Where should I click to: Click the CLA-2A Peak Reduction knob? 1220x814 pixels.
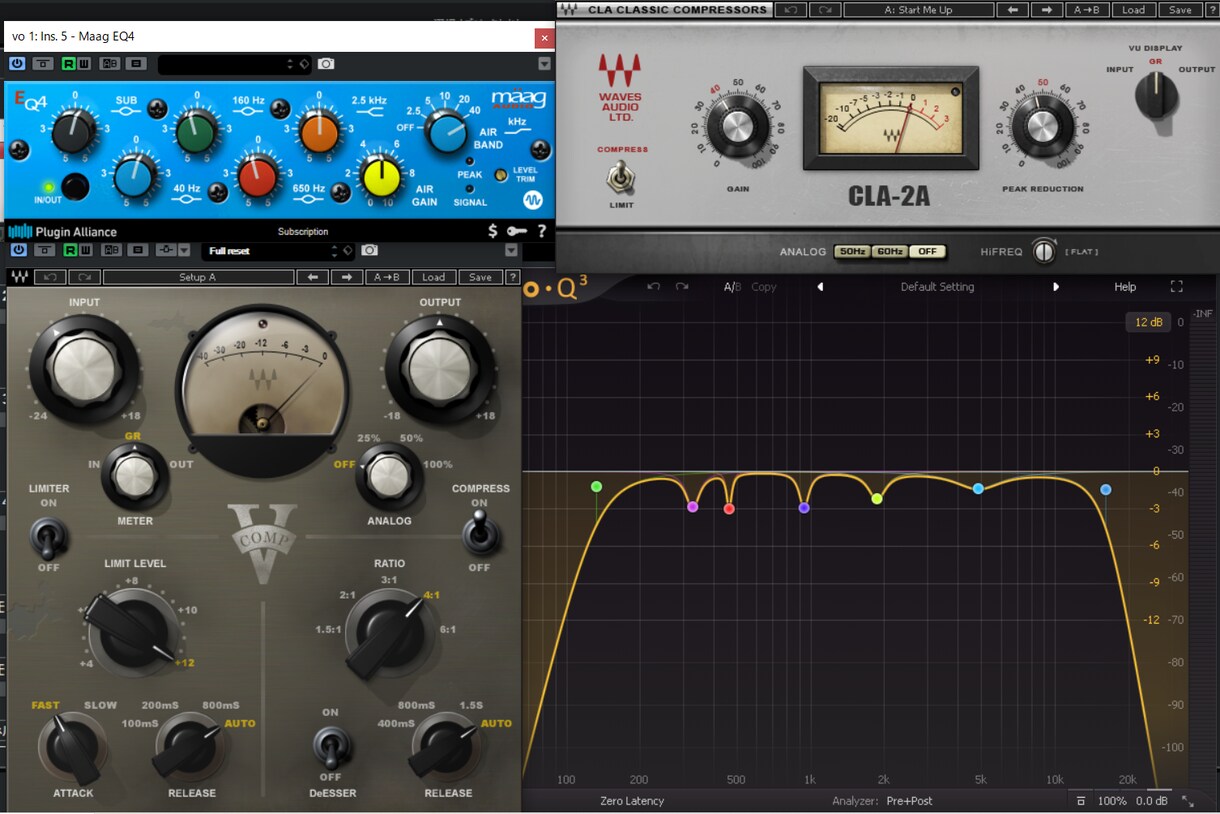pos(1041,127)
